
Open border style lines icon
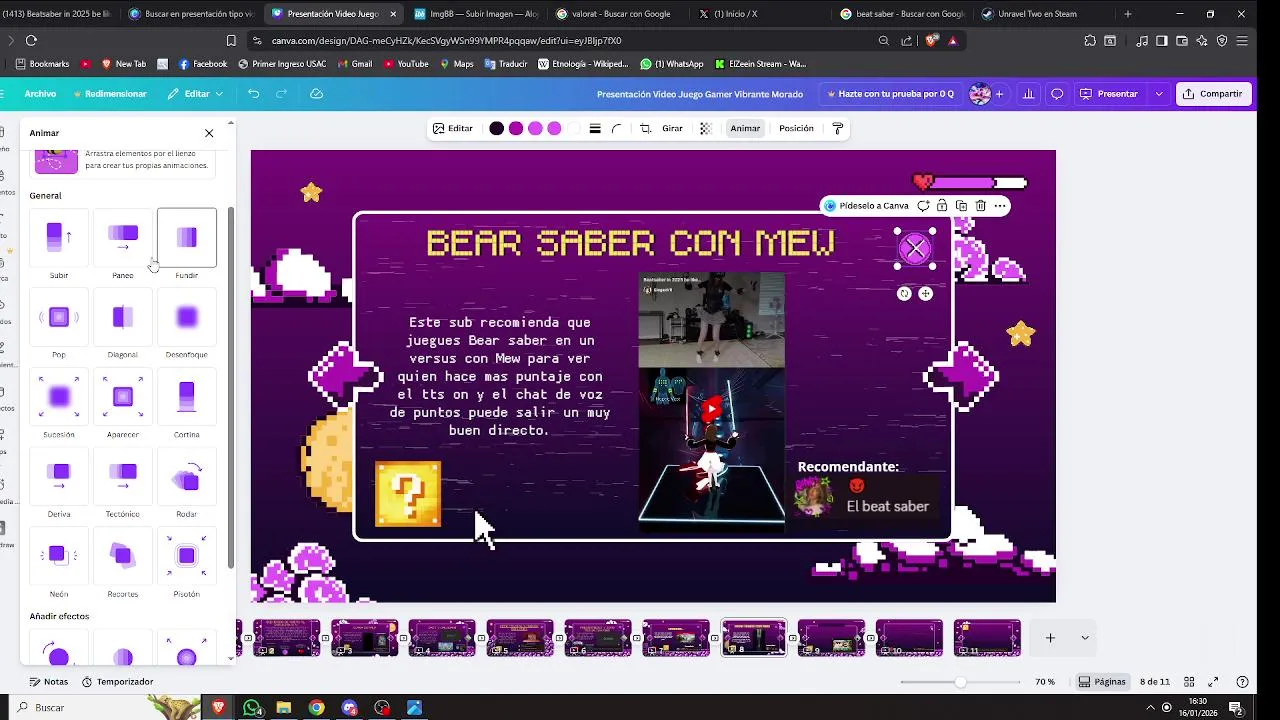pos(595,129)
